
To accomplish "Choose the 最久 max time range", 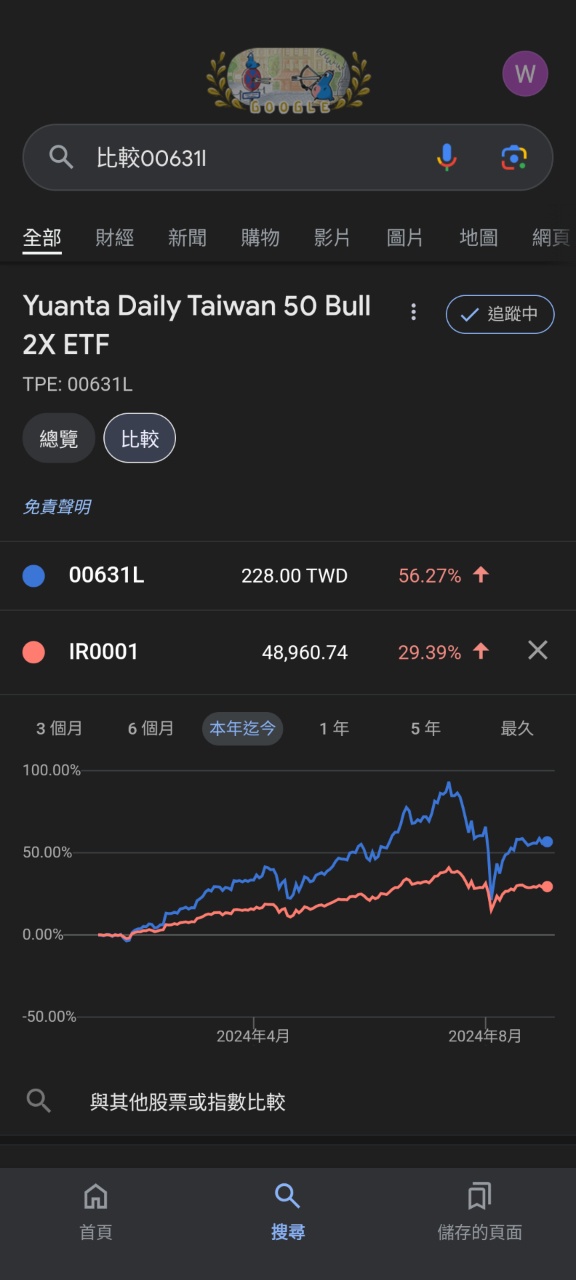I will [x=517, y=728].
